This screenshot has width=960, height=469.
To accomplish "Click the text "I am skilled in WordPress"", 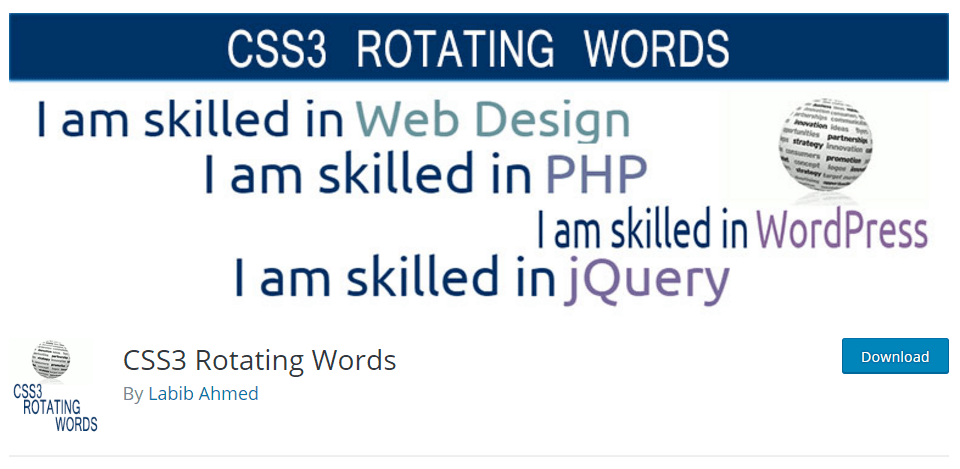I will (732, 230).
